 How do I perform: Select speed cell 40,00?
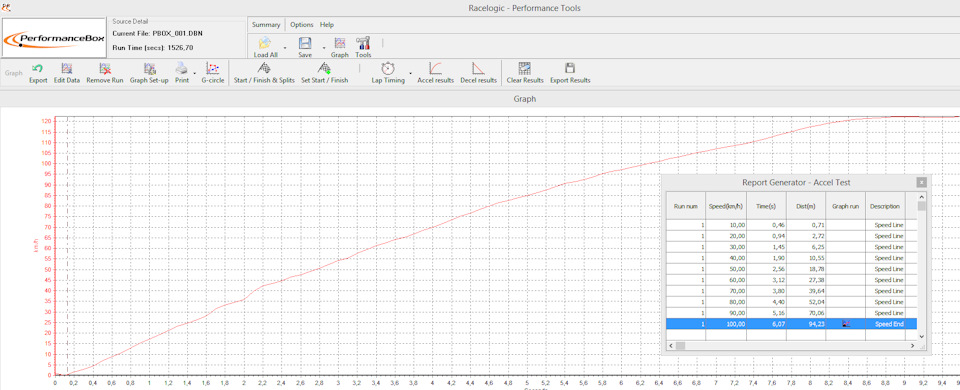(726, 258)
